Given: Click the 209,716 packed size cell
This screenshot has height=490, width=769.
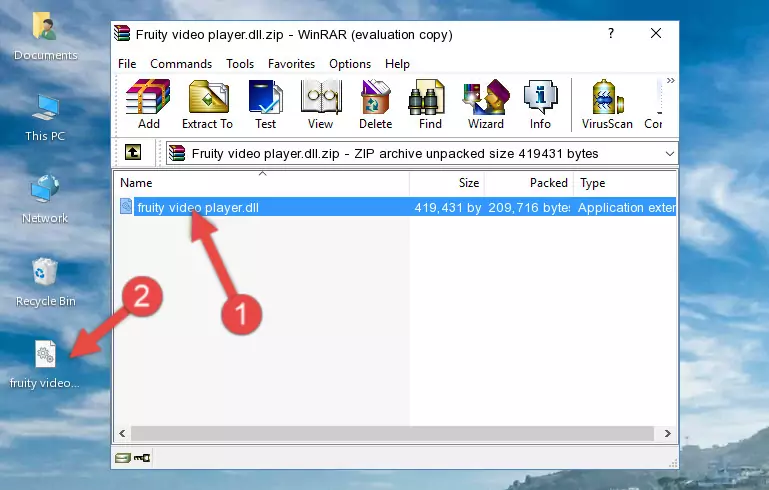Looking at the screenshot, I should [x=529, y=207].
